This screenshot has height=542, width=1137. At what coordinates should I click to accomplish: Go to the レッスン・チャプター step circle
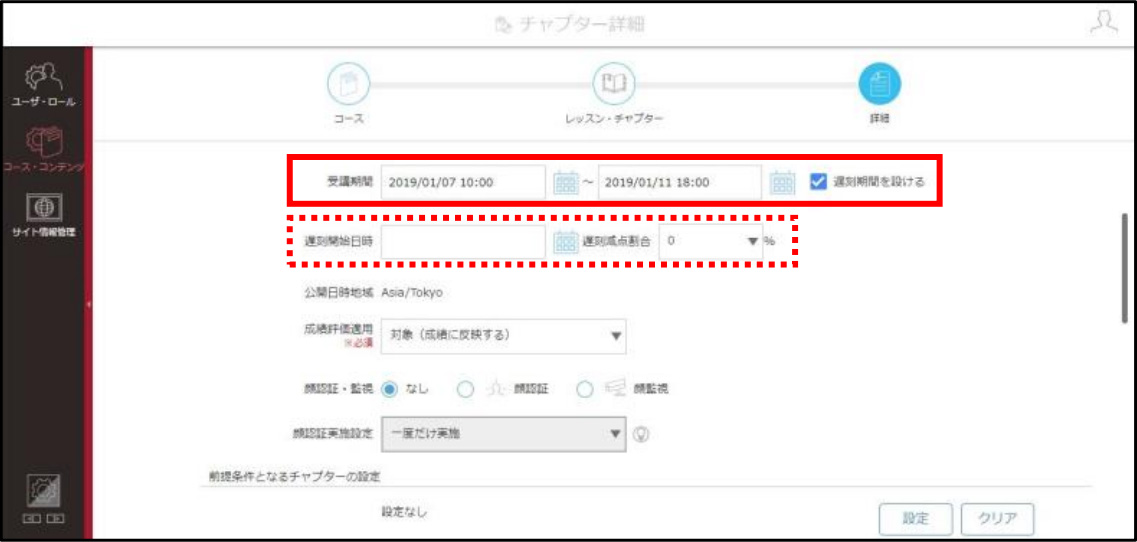tap(614, 83)
